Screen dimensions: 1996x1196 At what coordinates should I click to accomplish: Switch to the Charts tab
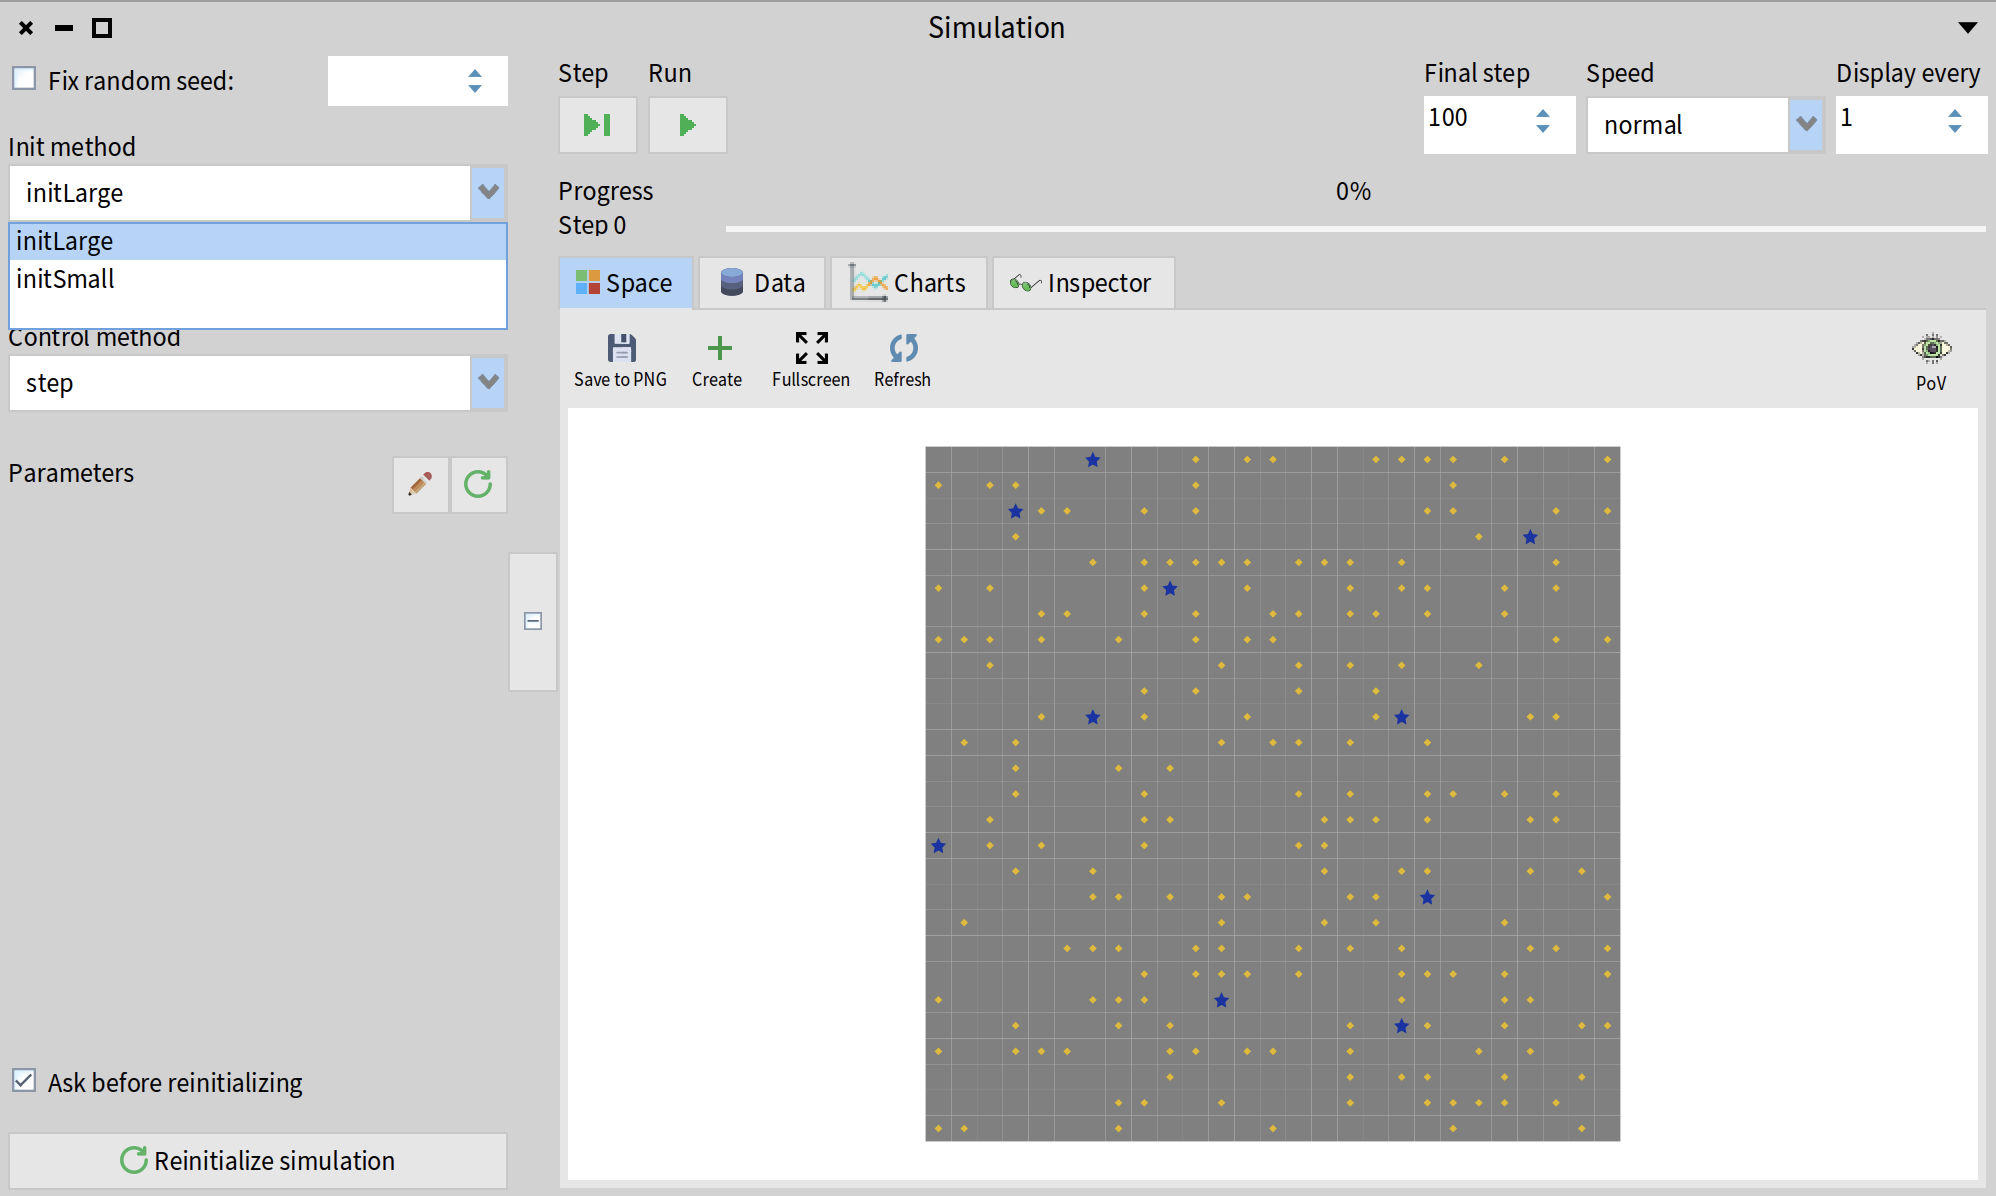909,284
